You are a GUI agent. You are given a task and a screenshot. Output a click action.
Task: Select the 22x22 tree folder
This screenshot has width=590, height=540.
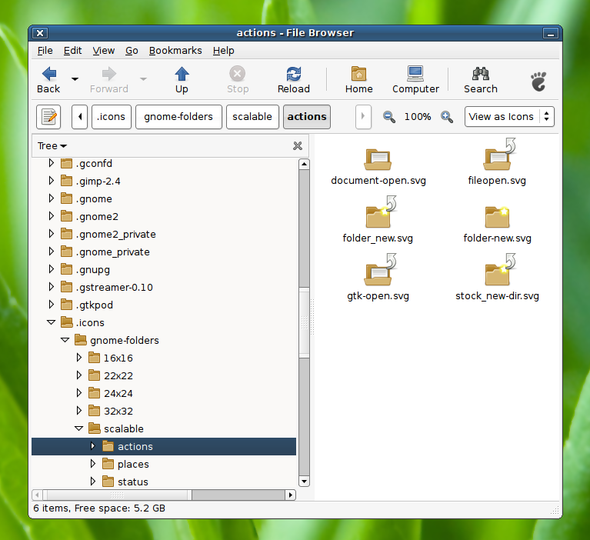coord(118,376)
